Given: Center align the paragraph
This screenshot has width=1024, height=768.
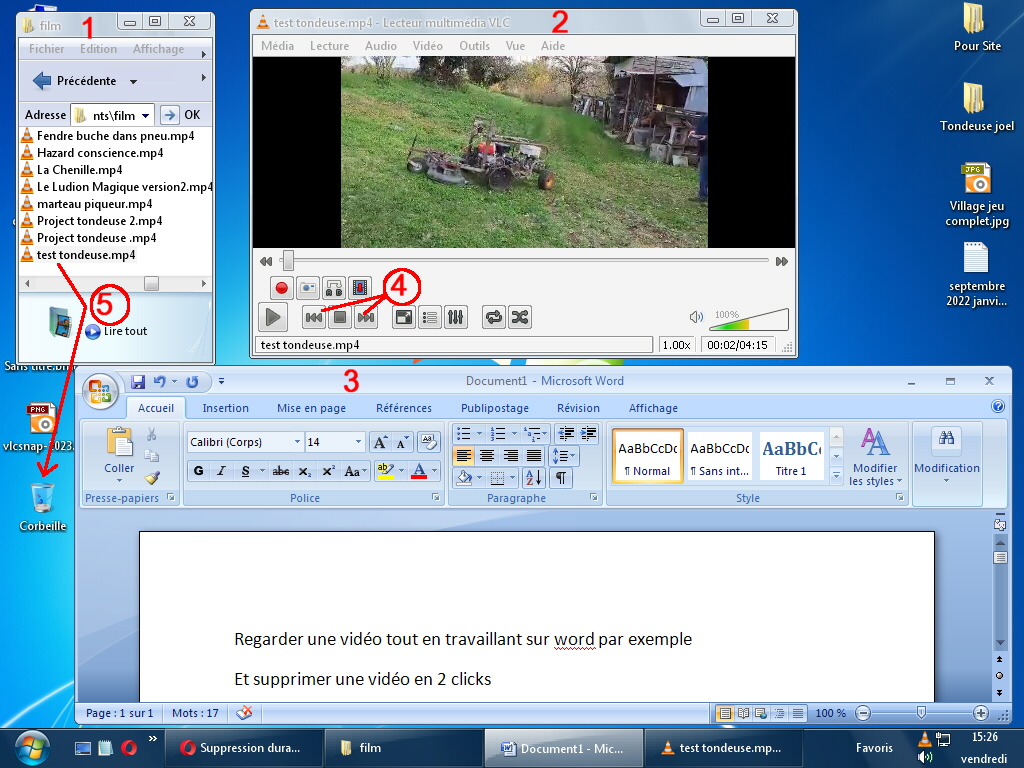Looking at the screenshot, I should pyautogui.click(x=487, y=456).
